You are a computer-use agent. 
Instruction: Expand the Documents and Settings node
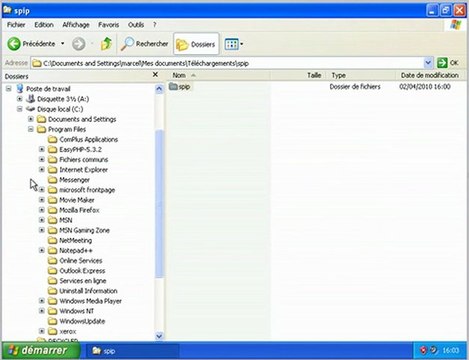click(x=31, y=119)
